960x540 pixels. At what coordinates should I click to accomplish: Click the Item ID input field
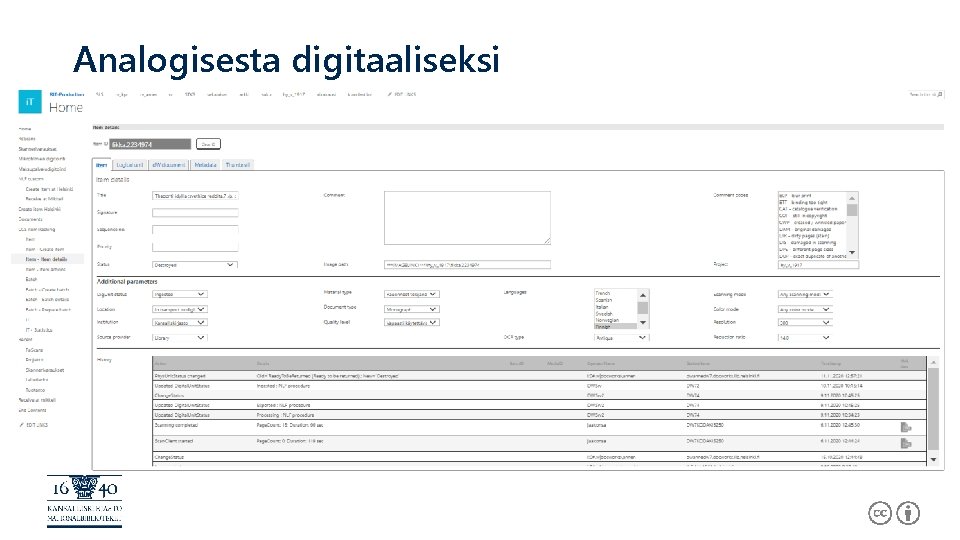150,144
